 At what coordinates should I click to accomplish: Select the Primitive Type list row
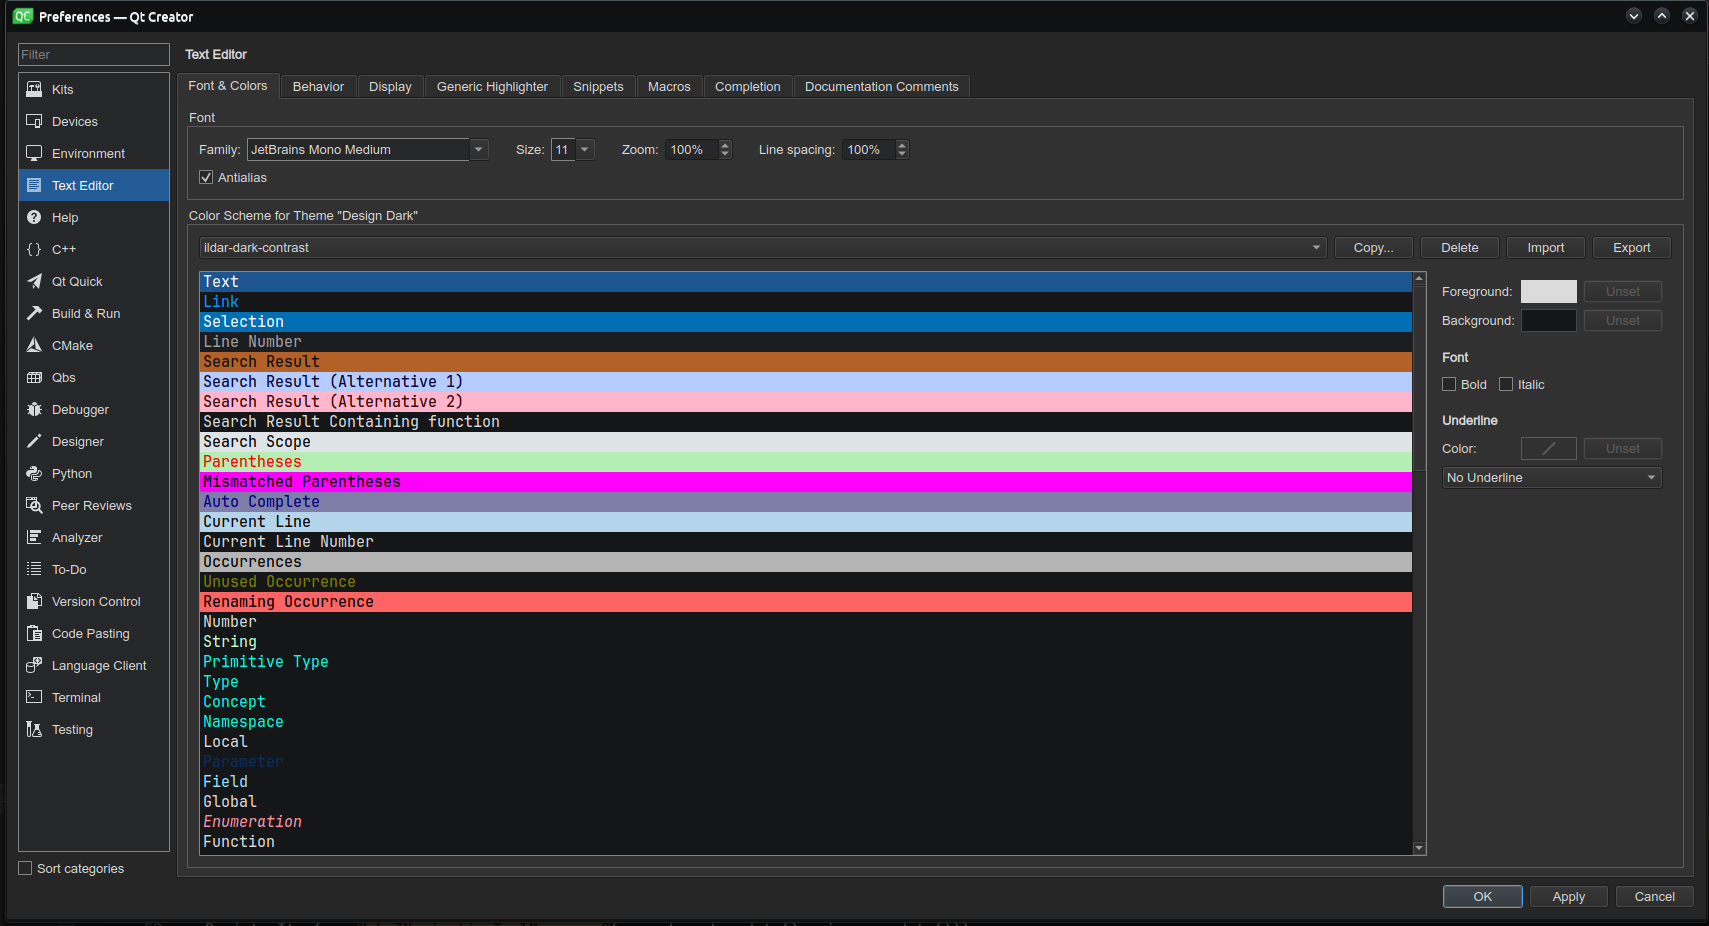[806, 661]
